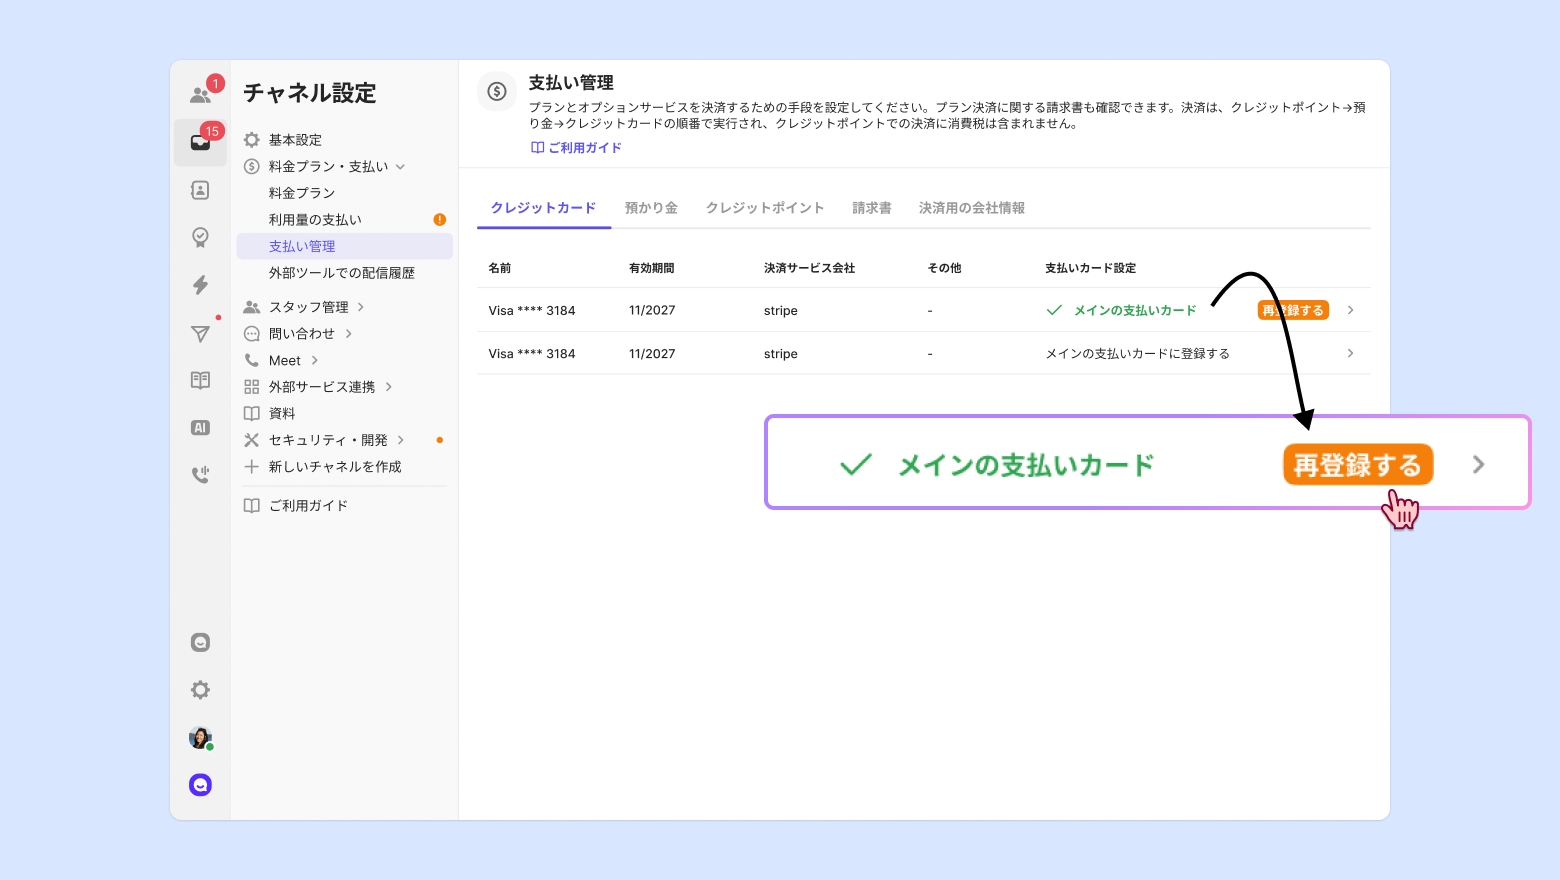
Task: Click the user profile avatar
Action: pyautogui.click(x=200, y=738)
